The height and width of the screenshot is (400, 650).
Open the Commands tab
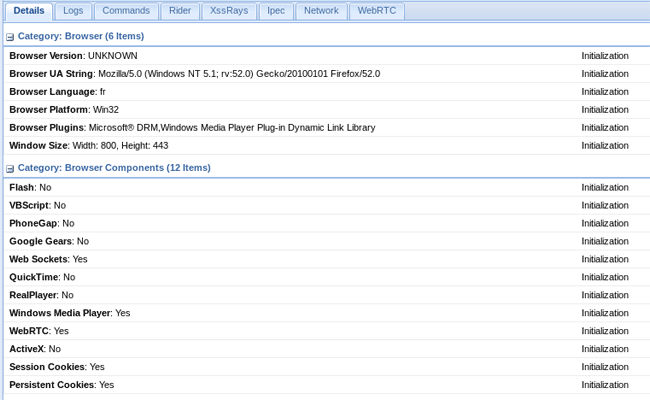[x=126, y=11]
